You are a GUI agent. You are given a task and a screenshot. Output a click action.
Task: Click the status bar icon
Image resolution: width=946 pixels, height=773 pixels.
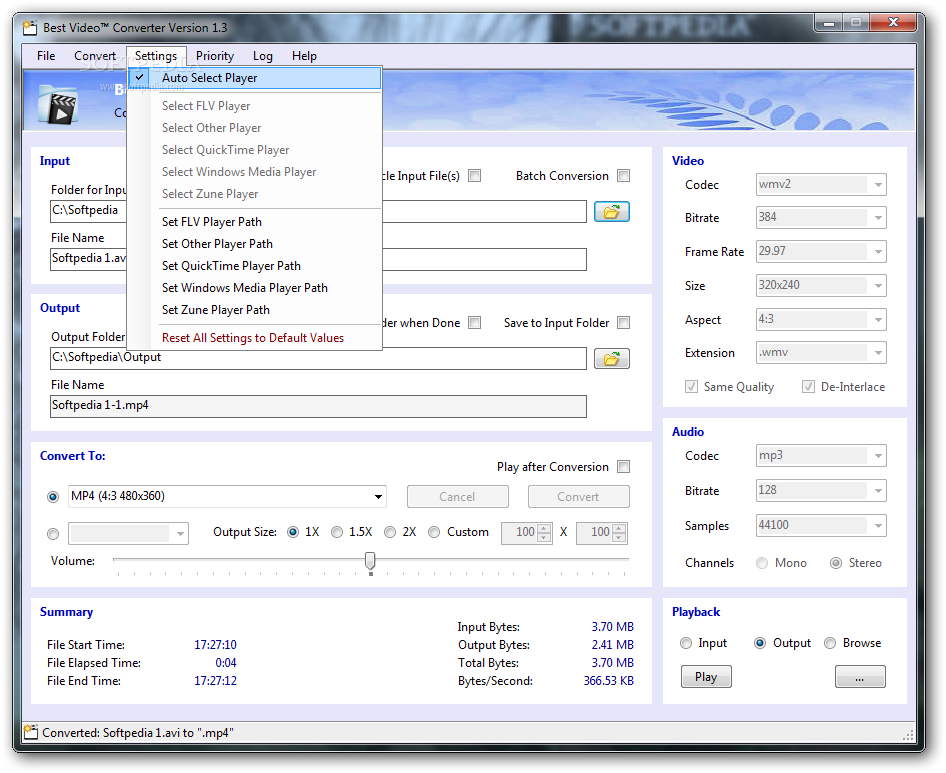tap(30, 732)
